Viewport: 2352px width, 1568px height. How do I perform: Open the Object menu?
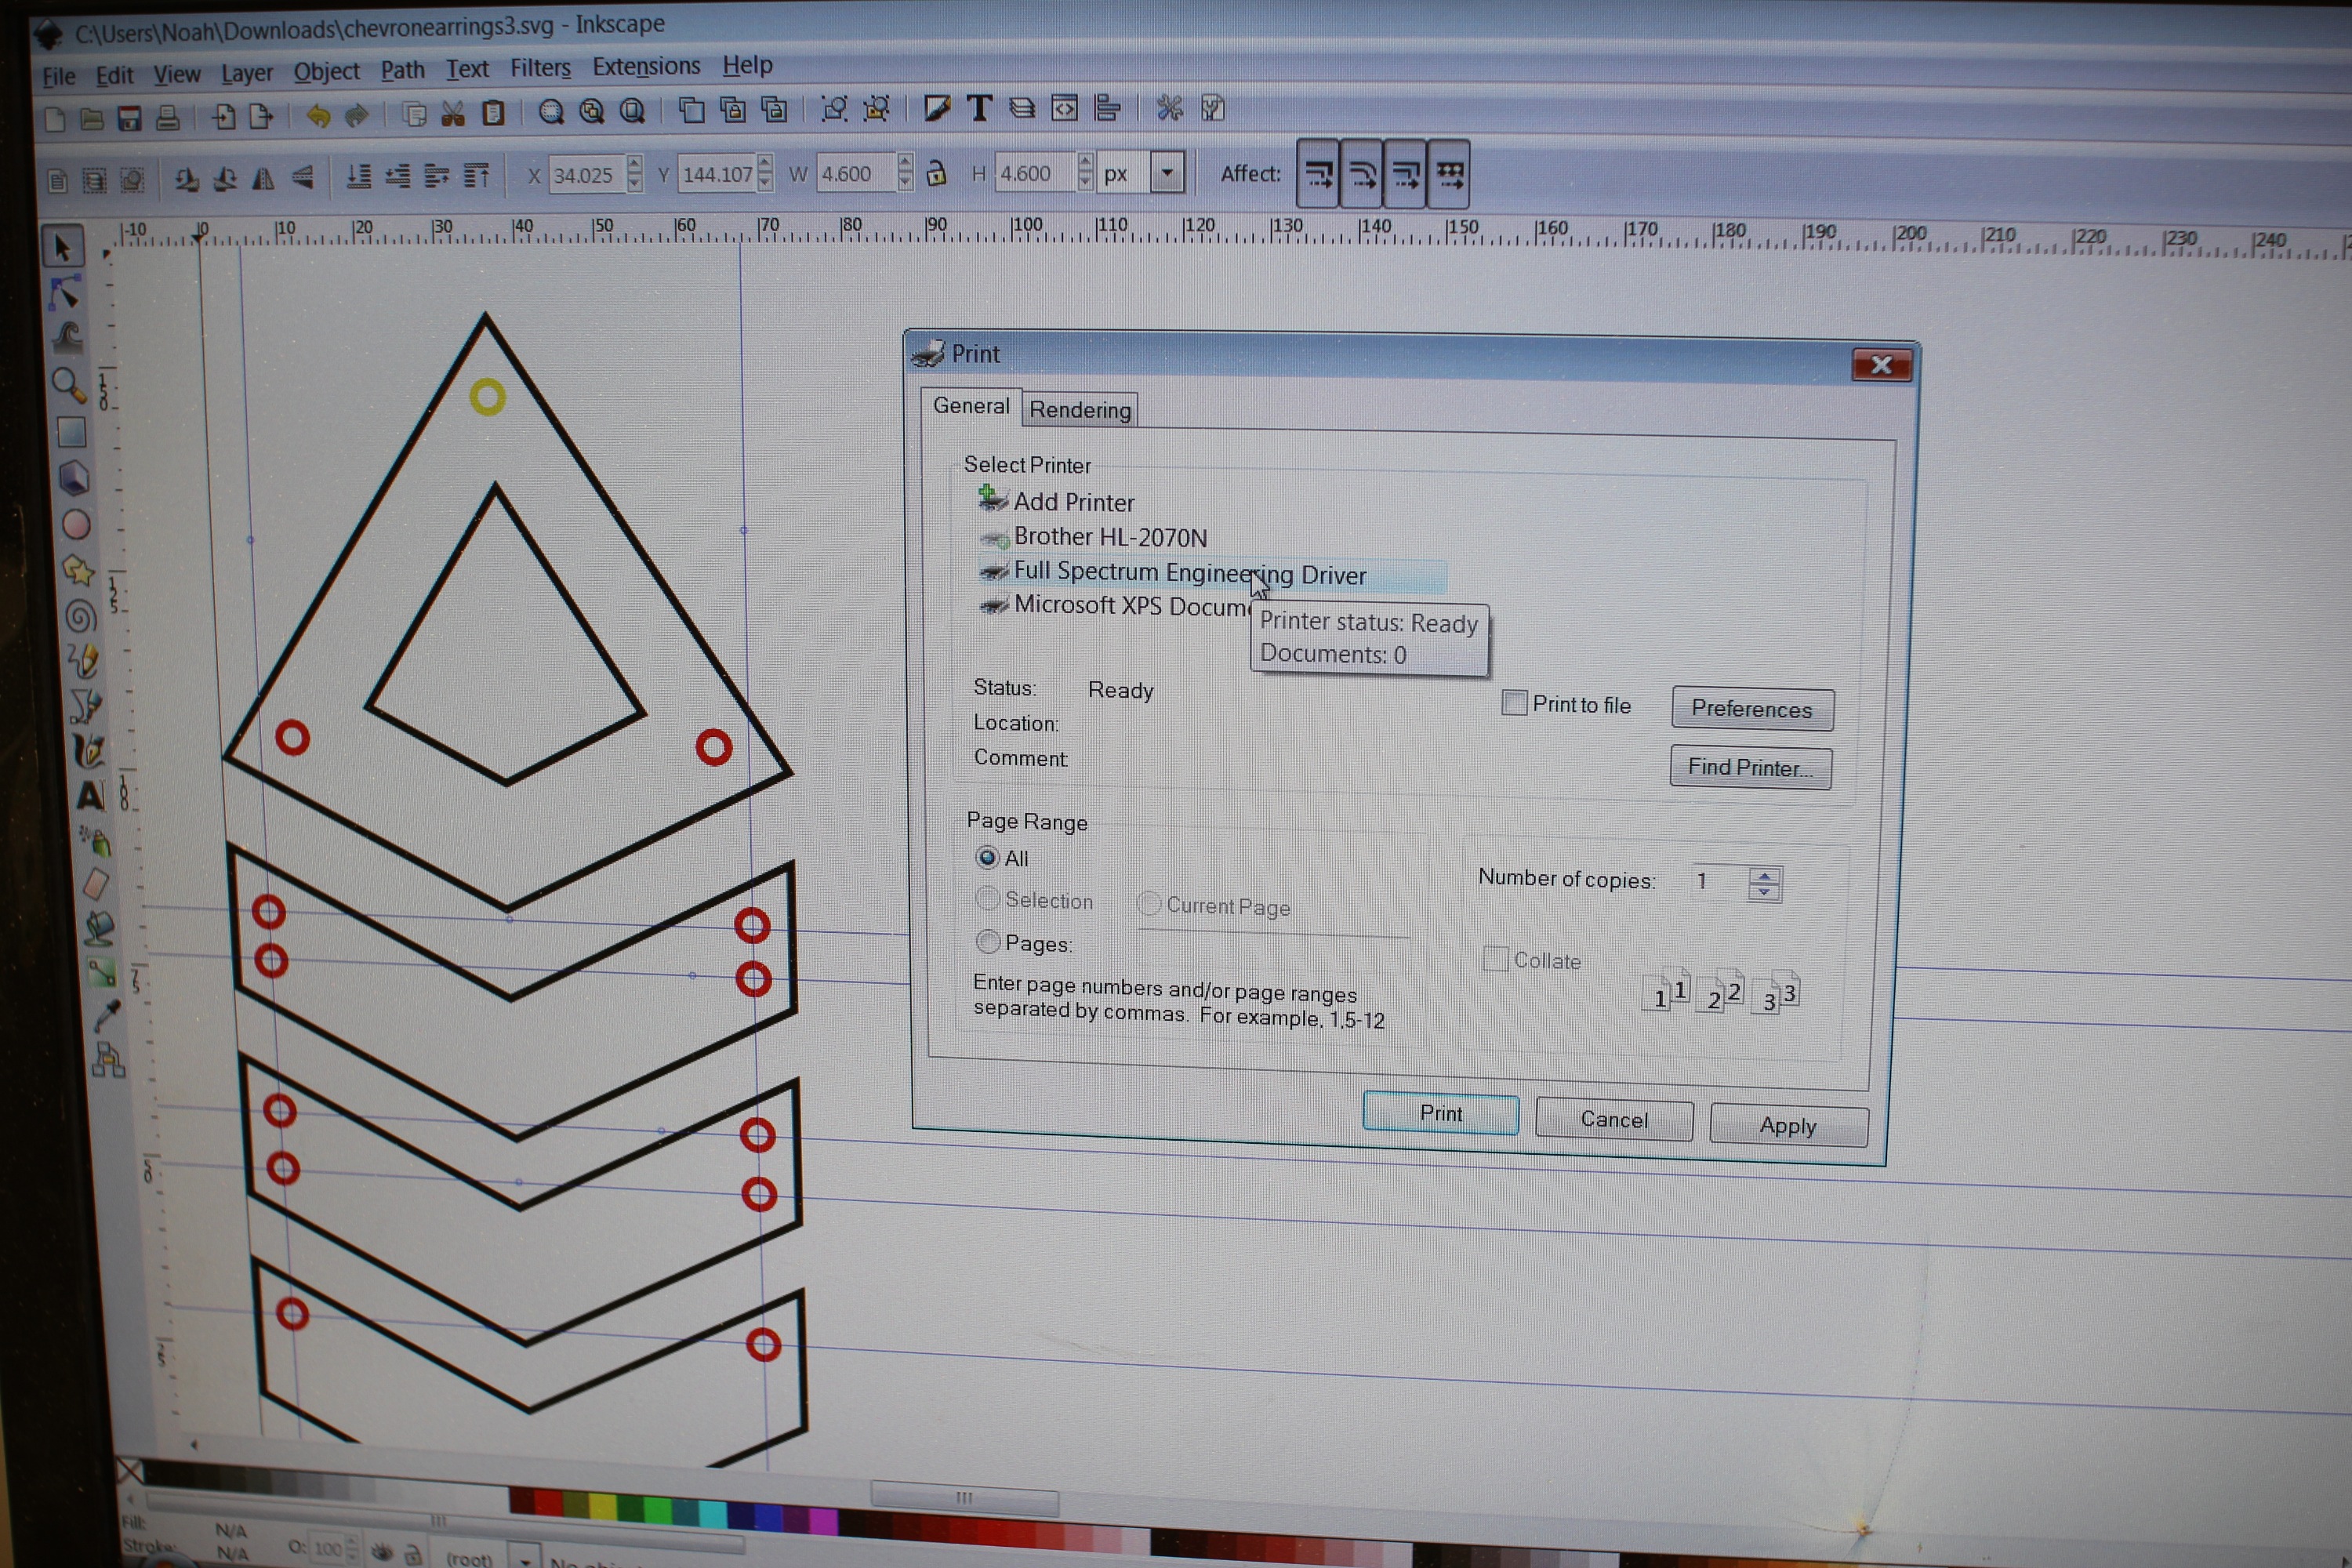[x=326, y=72]
